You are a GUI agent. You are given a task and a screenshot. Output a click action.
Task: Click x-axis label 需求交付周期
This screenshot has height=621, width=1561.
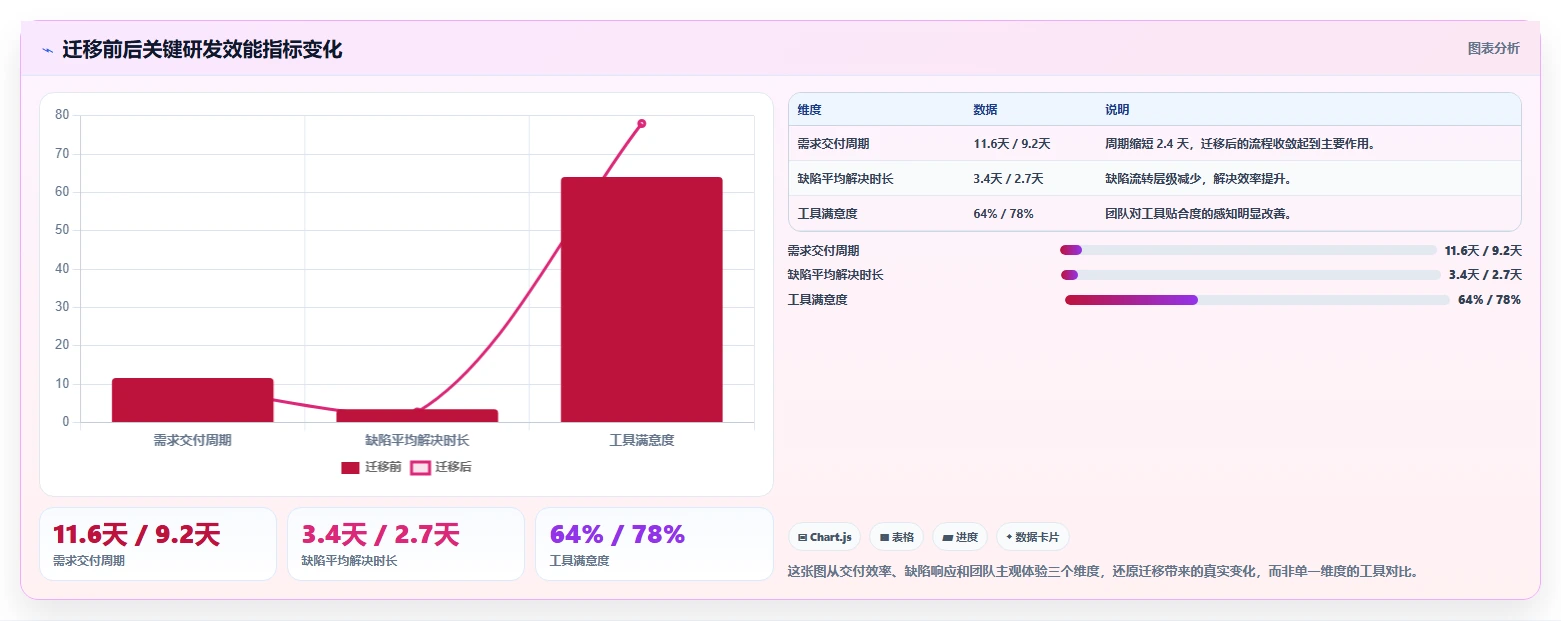tap(192, 440)
